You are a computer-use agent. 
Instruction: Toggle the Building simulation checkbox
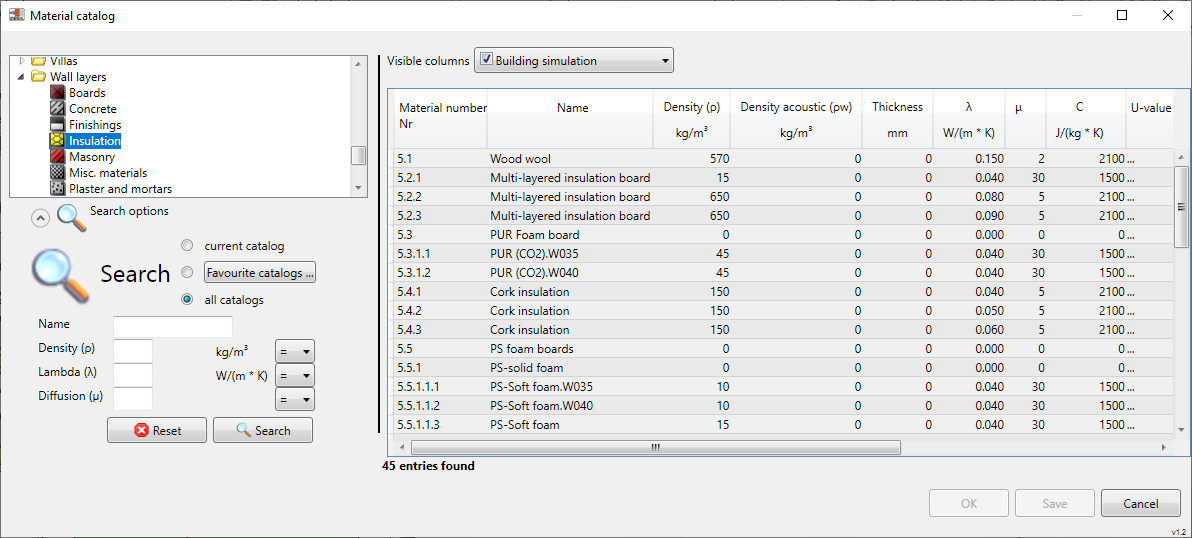tap(486, 60)
